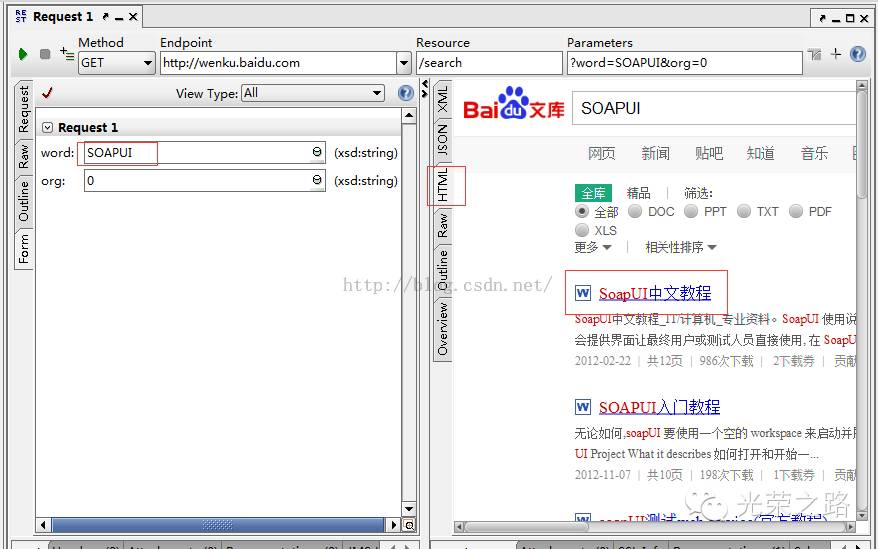Open the Endpoint dropdown arrow
Screen dimensions: 878x549
coord(404,63)
